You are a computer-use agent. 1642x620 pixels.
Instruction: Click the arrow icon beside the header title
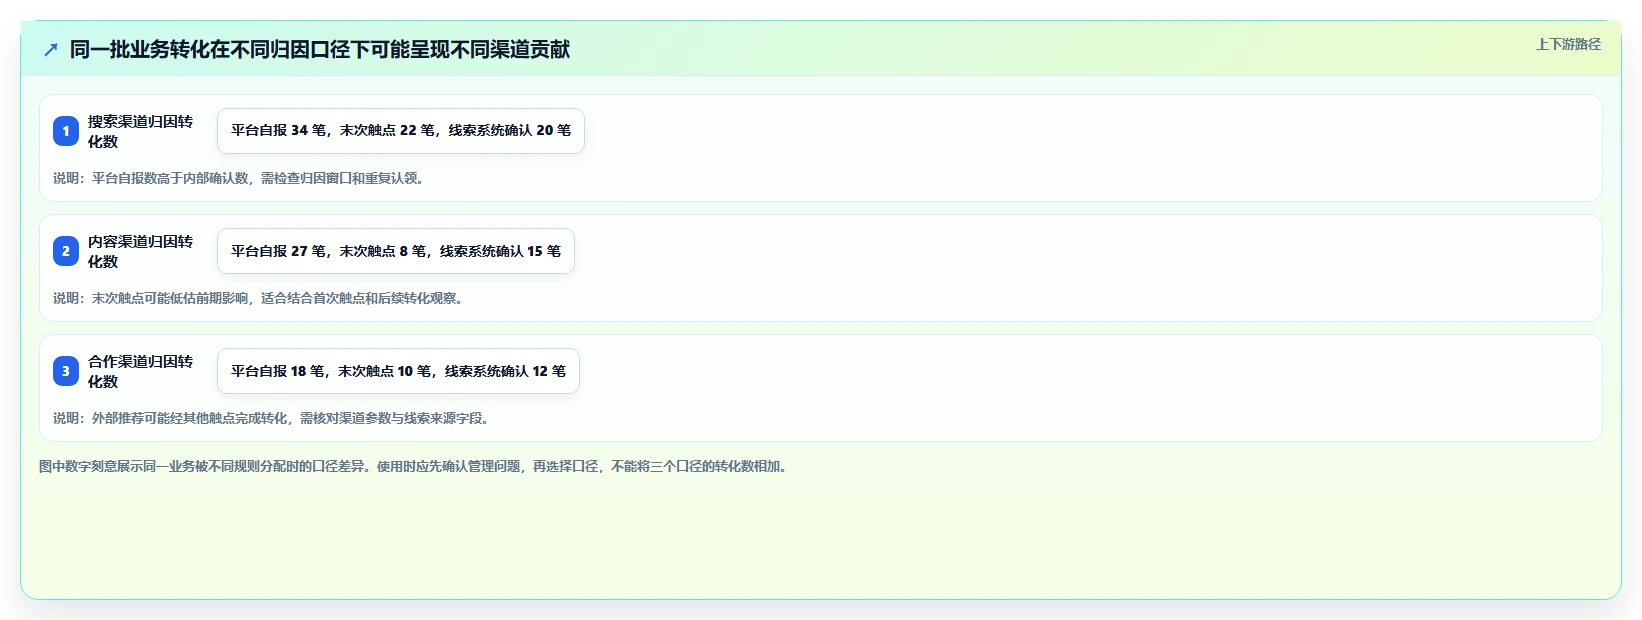(x=51, y=49)
